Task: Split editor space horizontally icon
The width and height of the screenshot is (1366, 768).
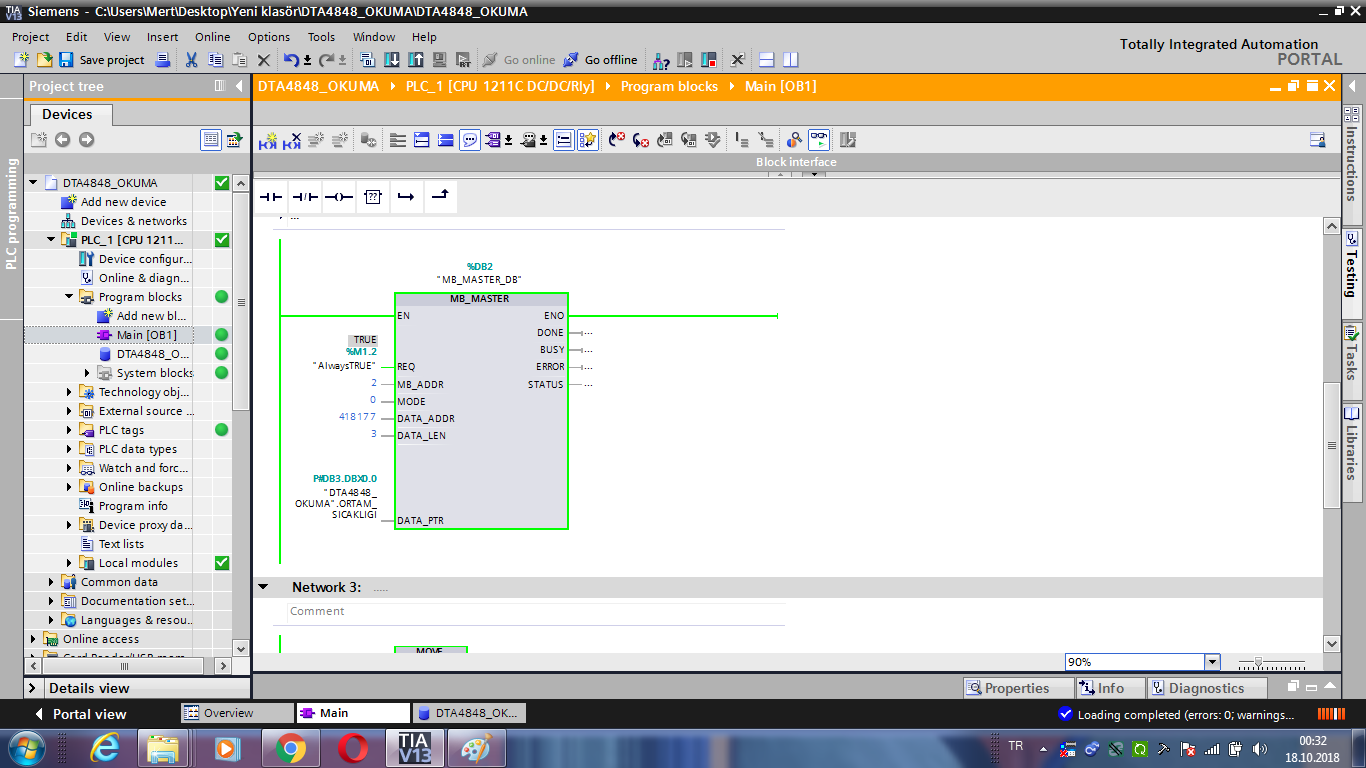Action: click(x=767, y=60)
